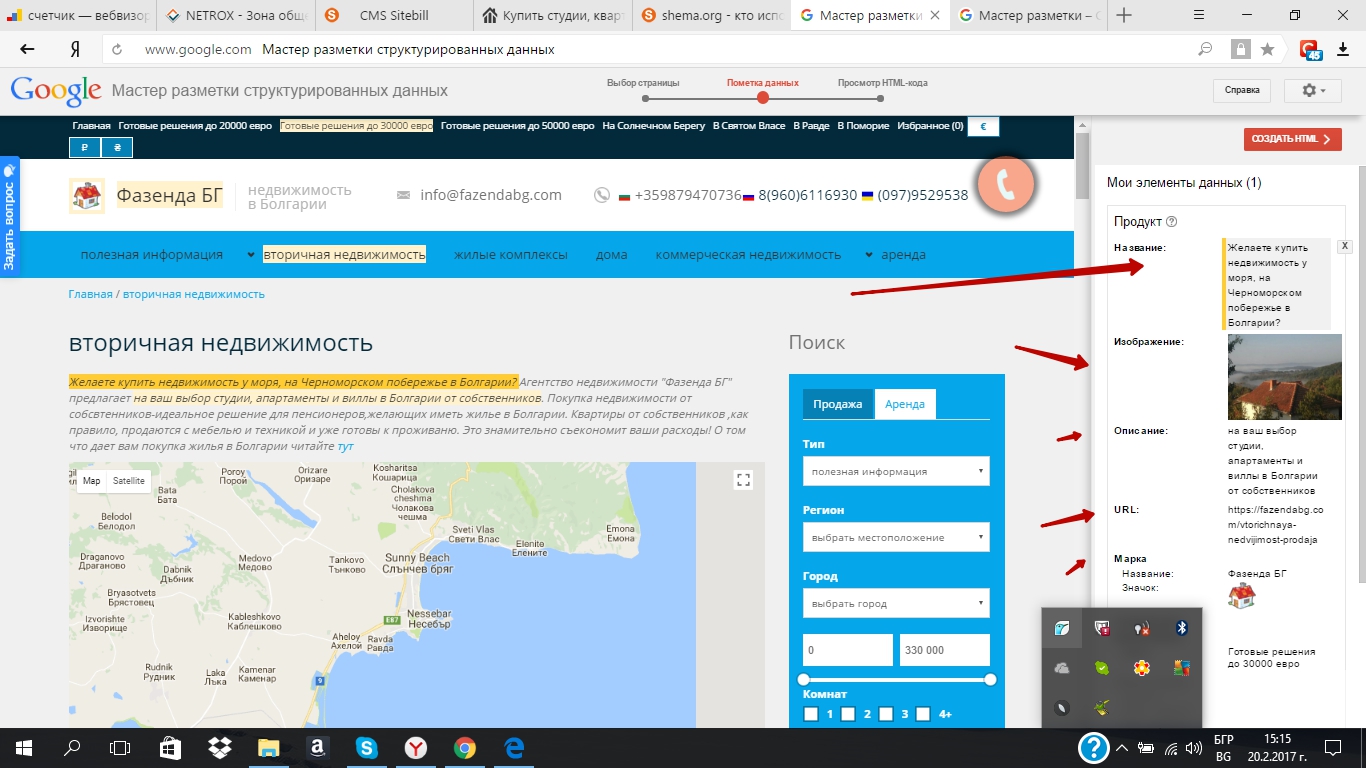
Task: Open Google Chrome from the taskbar
Action: 465,747
